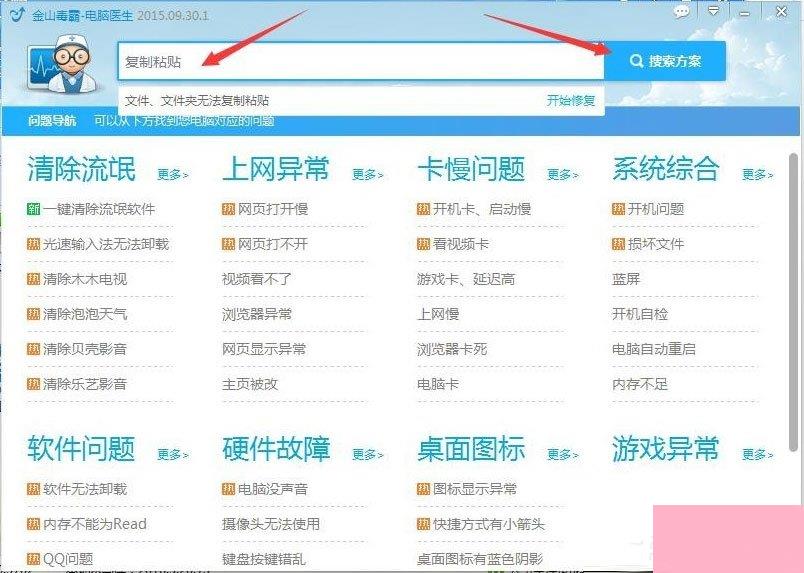This screenshot has height=573, width=804.
Task: Open the 软件问题 category heading
Action: pos(82,449)
